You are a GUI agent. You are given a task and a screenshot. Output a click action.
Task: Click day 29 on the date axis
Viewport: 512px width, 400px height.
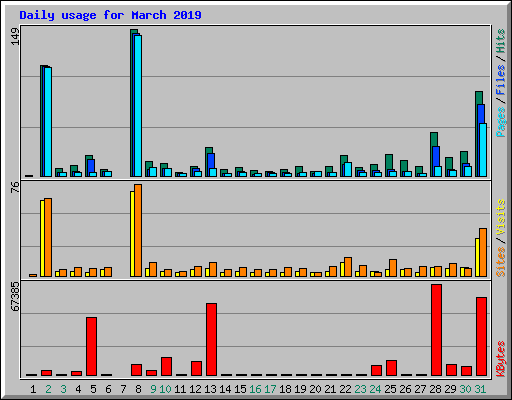(450, 389)
